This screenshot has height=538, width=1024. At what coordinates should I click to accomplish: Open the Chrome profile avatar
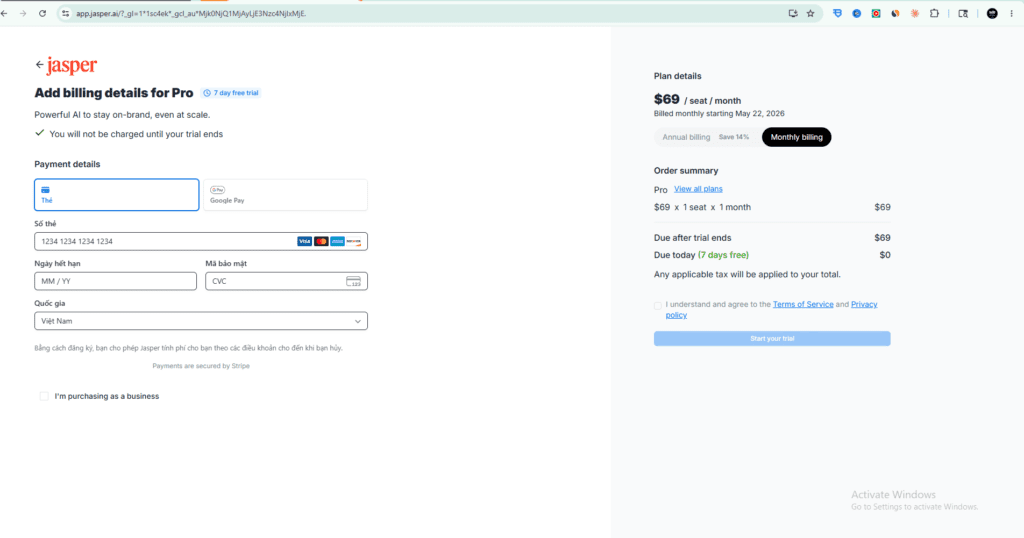point(992,13)
